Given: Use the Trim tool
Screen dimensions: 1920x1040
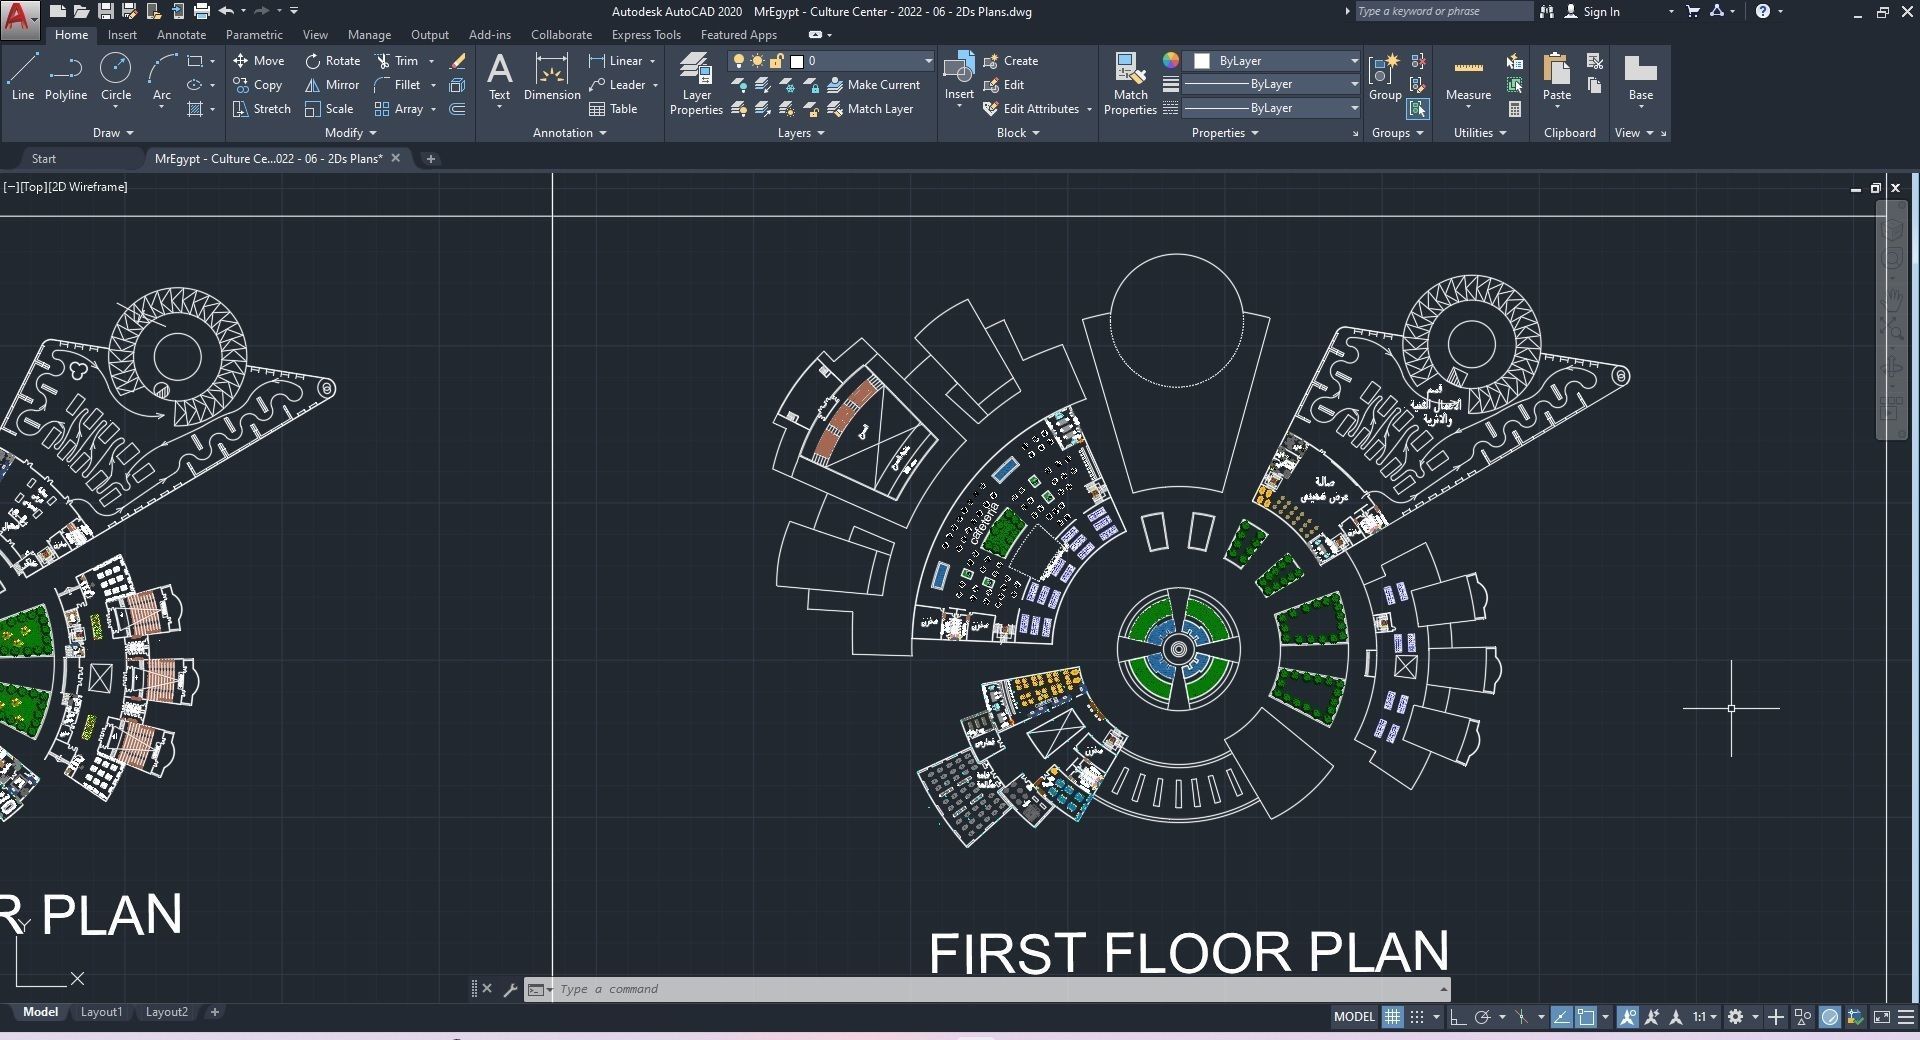Looking at the screenshot, I should [397, 61].
